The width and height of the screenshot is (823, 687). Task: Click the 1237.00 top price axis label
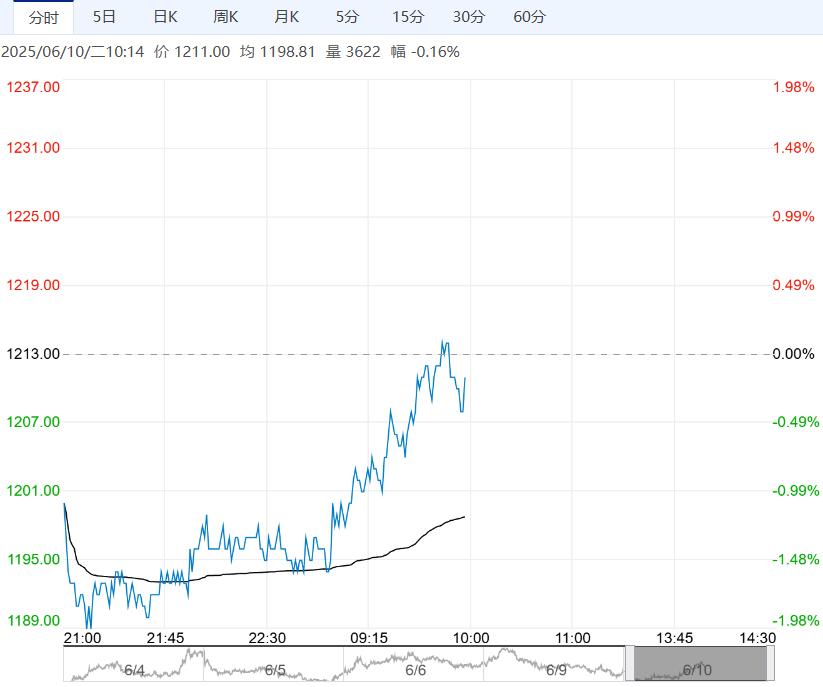point(32,87)
